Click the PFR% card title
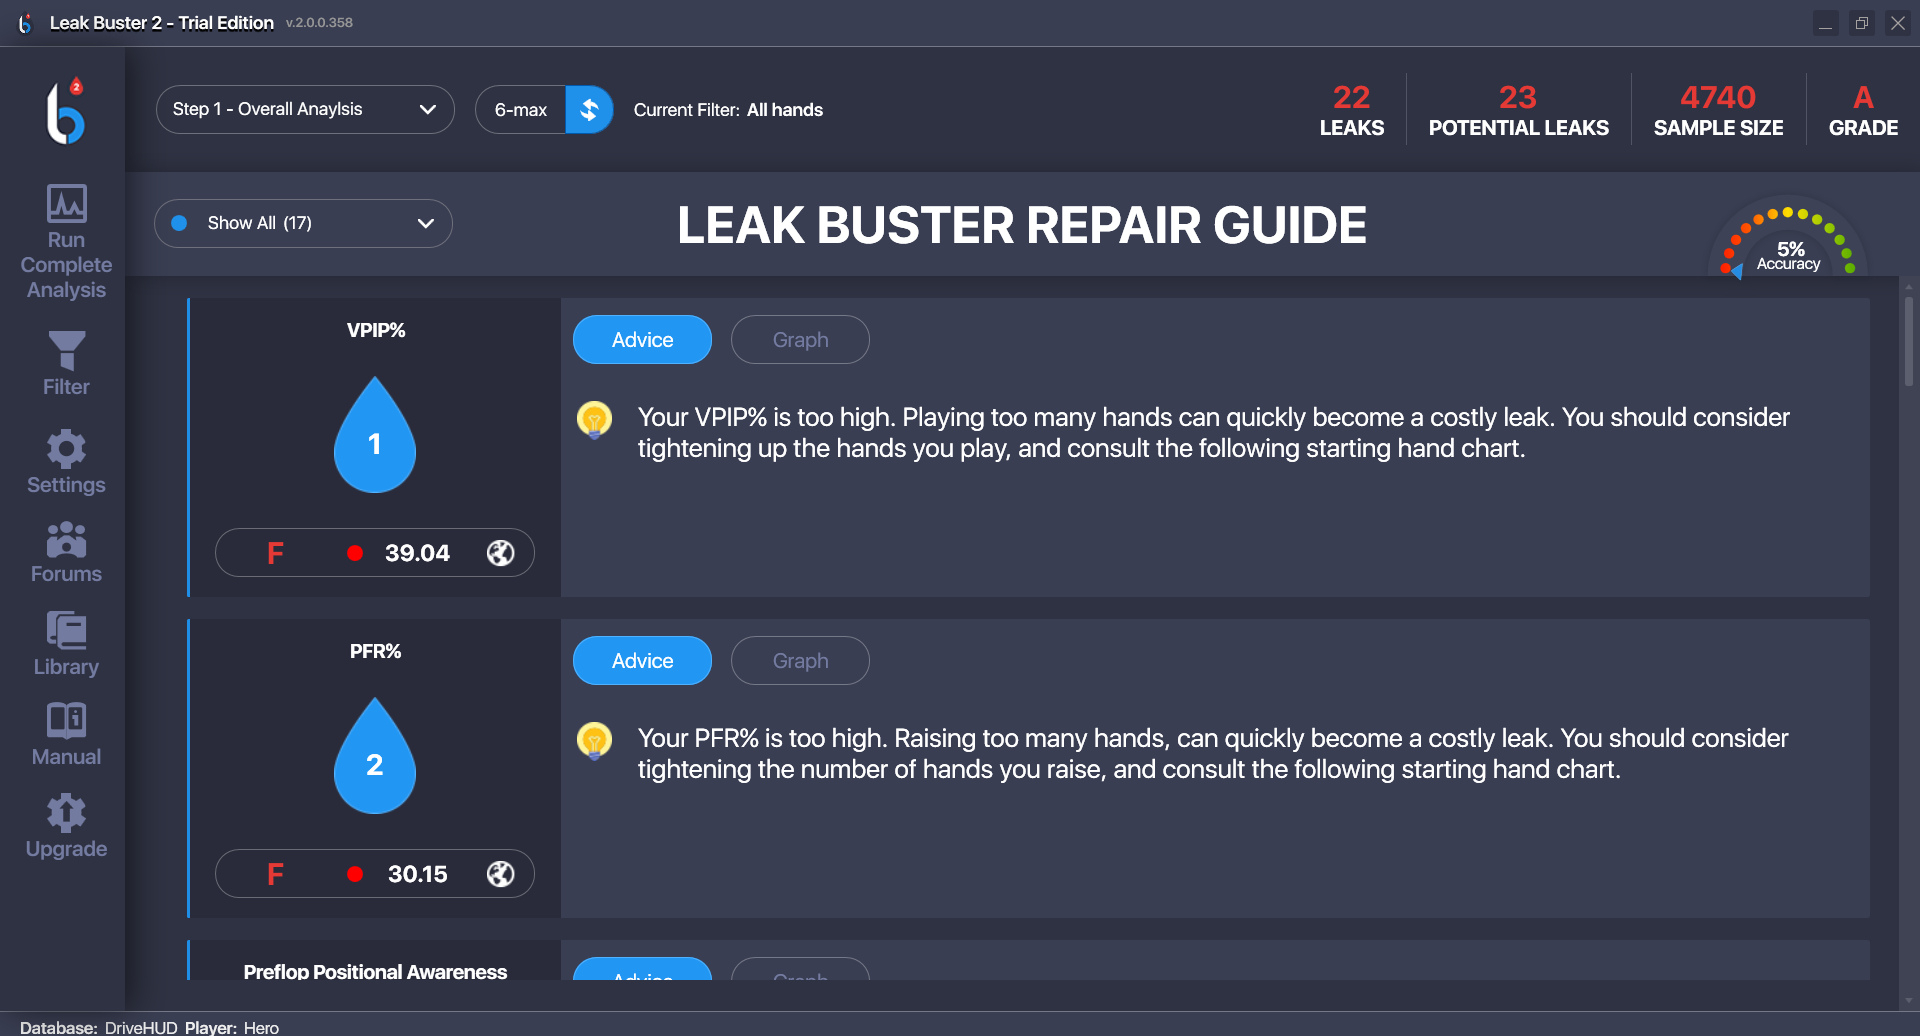The height and width of the screenshot is (1036, 1920). tap(375, 651)
